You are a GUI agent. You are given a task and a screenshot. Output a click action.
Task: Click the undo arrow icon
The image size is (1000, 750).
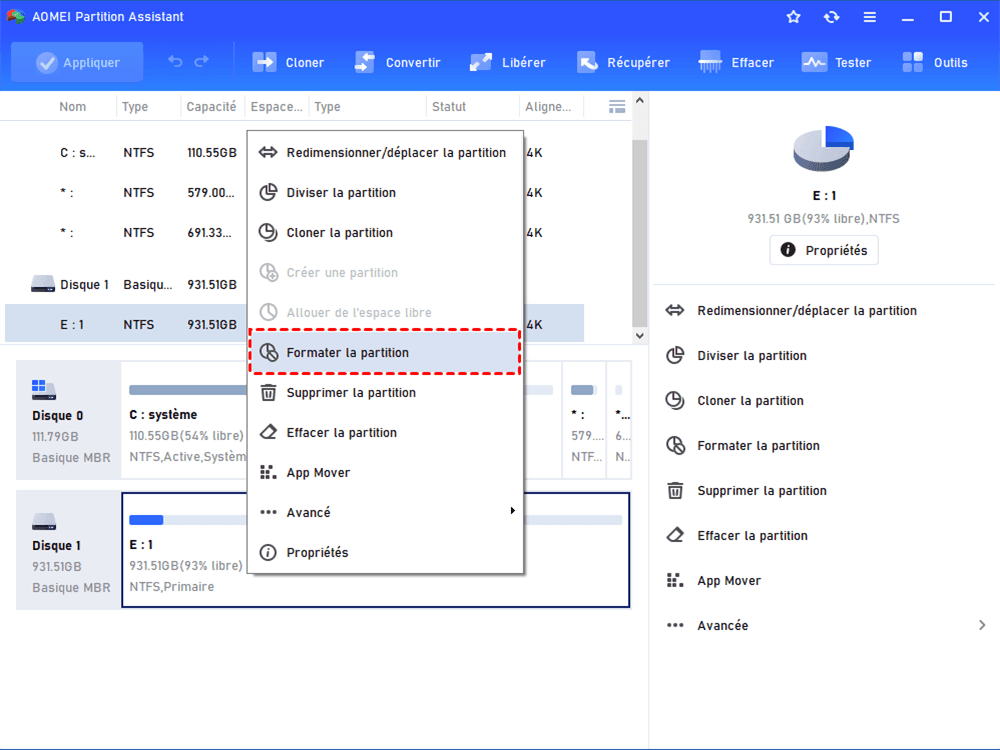(x=175, y=62)
